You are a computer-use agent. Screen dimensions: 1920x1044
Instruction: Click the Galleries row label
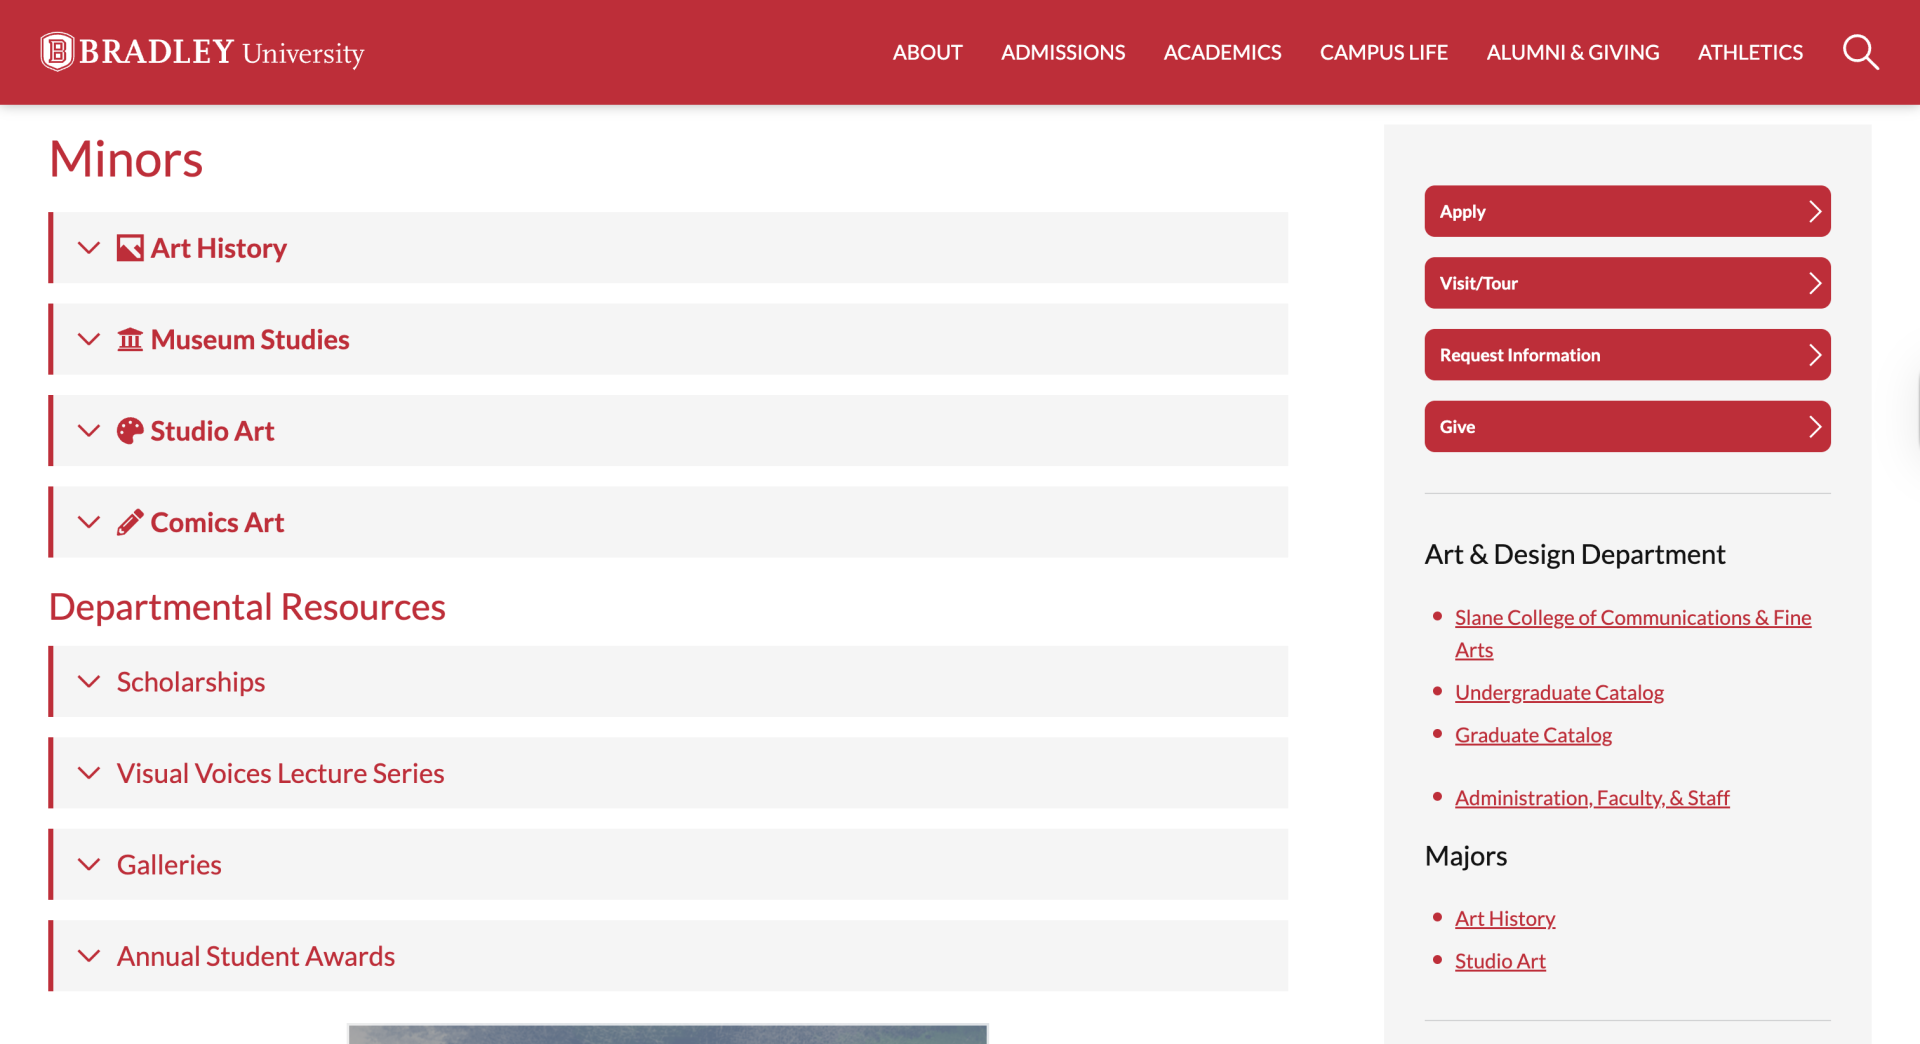point(169,865)
